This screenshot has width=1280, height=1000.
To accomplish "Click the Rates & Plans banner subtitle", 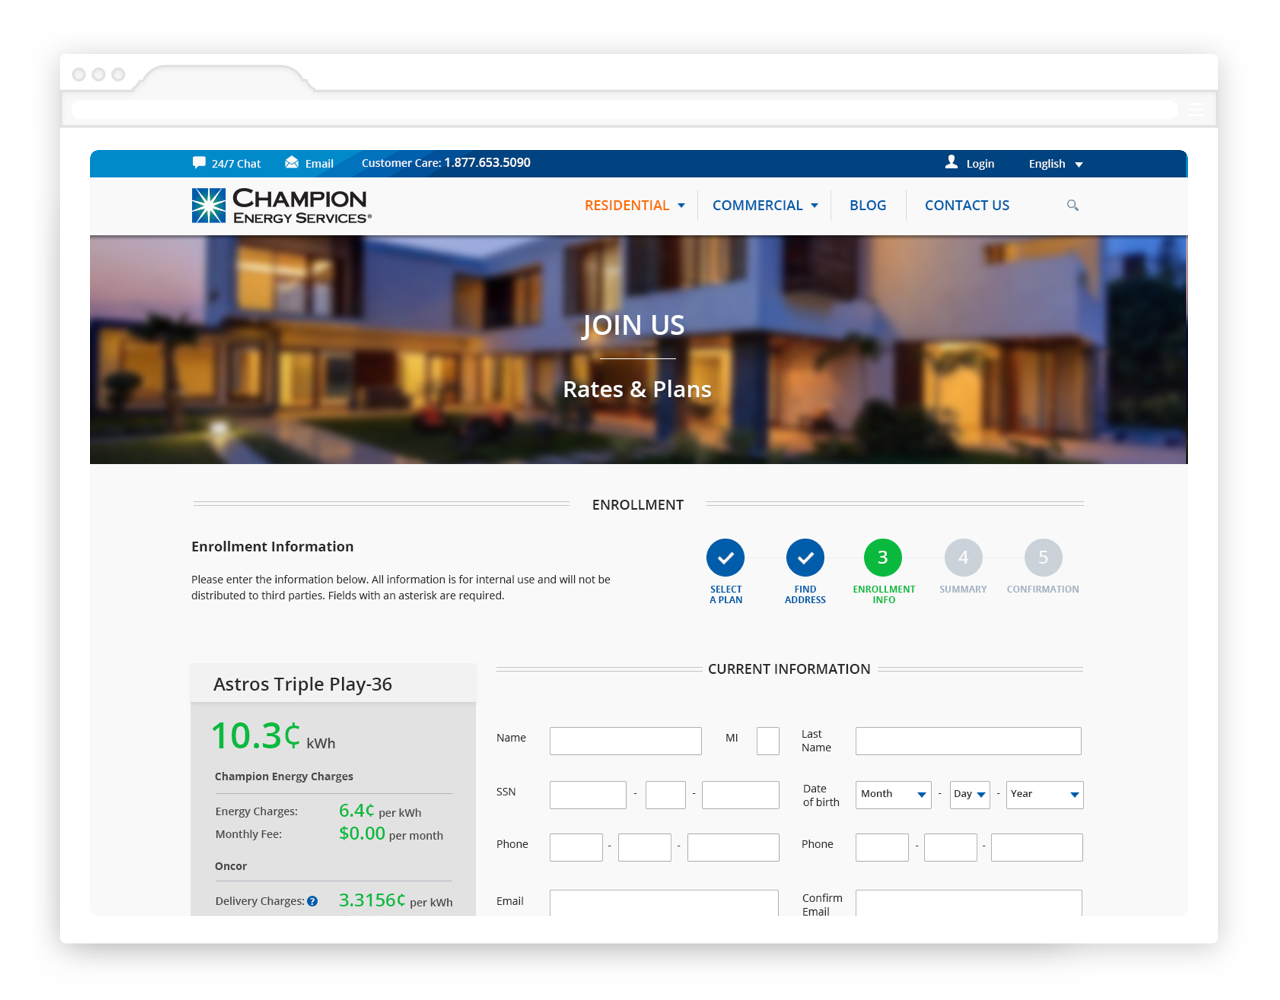I will click(637, 389).
